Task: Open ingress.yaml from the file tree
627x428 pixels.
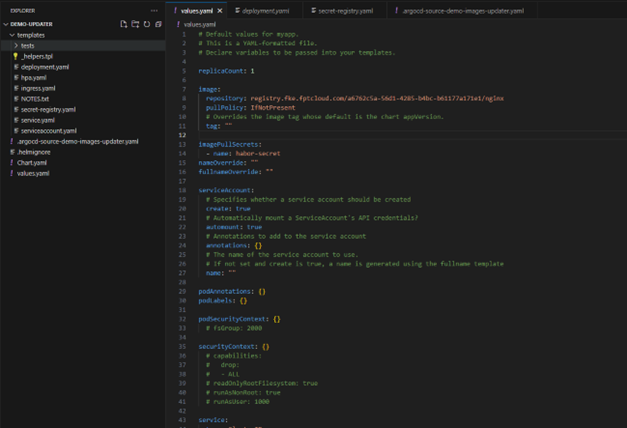Action: click(38, 88)
